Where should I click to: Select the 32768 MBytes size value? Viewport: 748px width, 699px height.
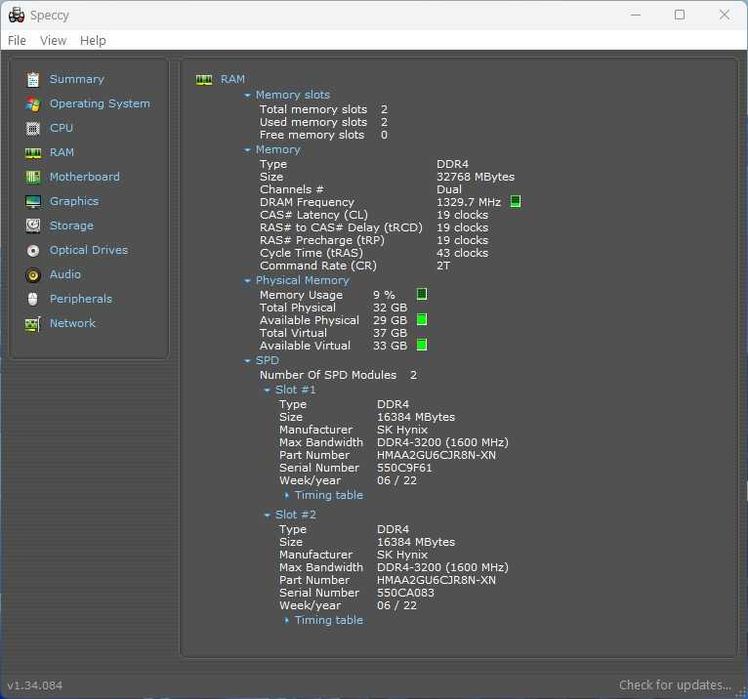tap(475, 177)
